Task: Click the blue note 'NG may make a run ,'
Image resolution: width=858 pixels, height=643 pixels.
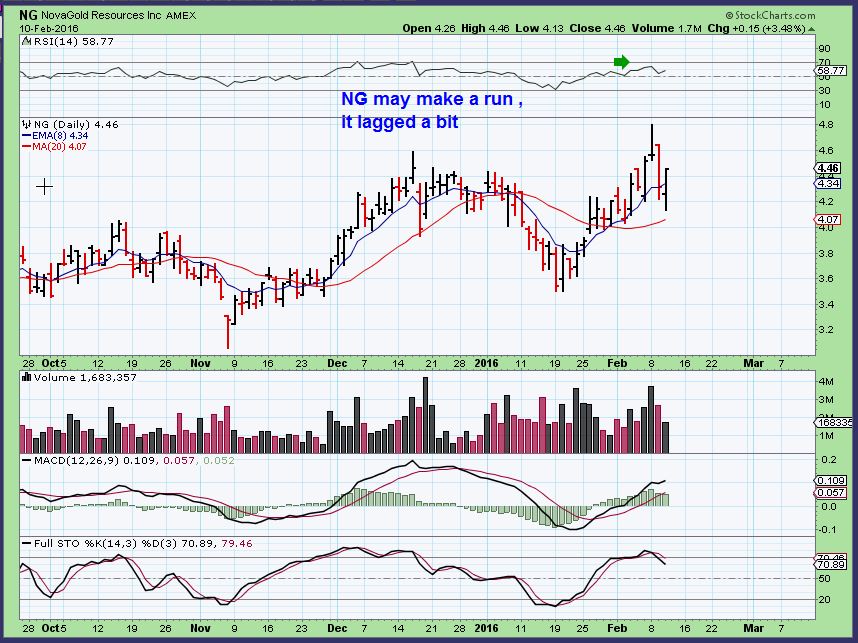Action: [432, 99]
